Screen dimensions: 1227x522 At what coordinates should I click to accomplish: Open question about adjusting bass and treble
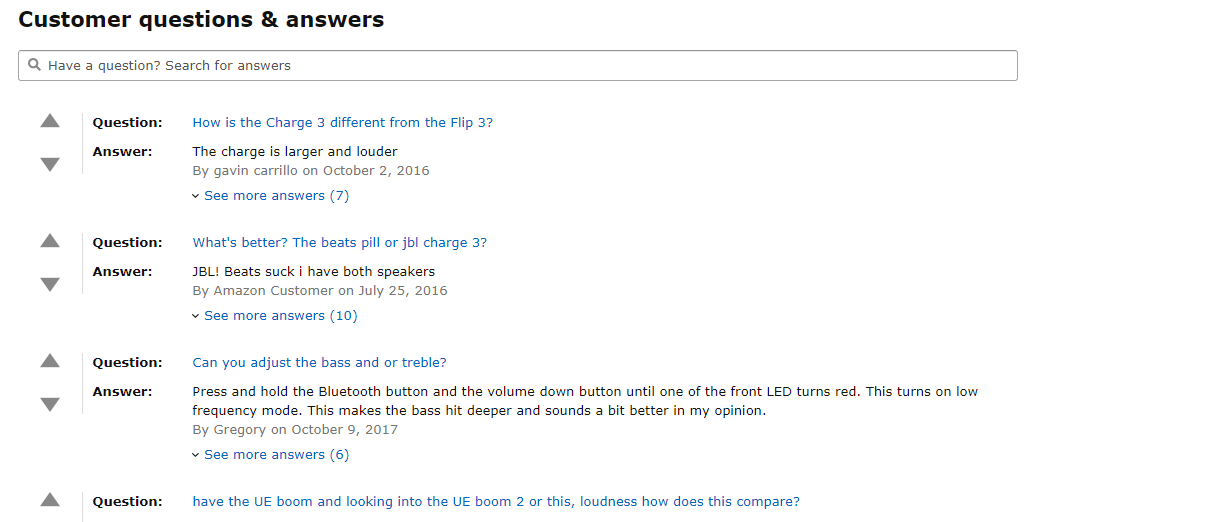coord(320,363)
